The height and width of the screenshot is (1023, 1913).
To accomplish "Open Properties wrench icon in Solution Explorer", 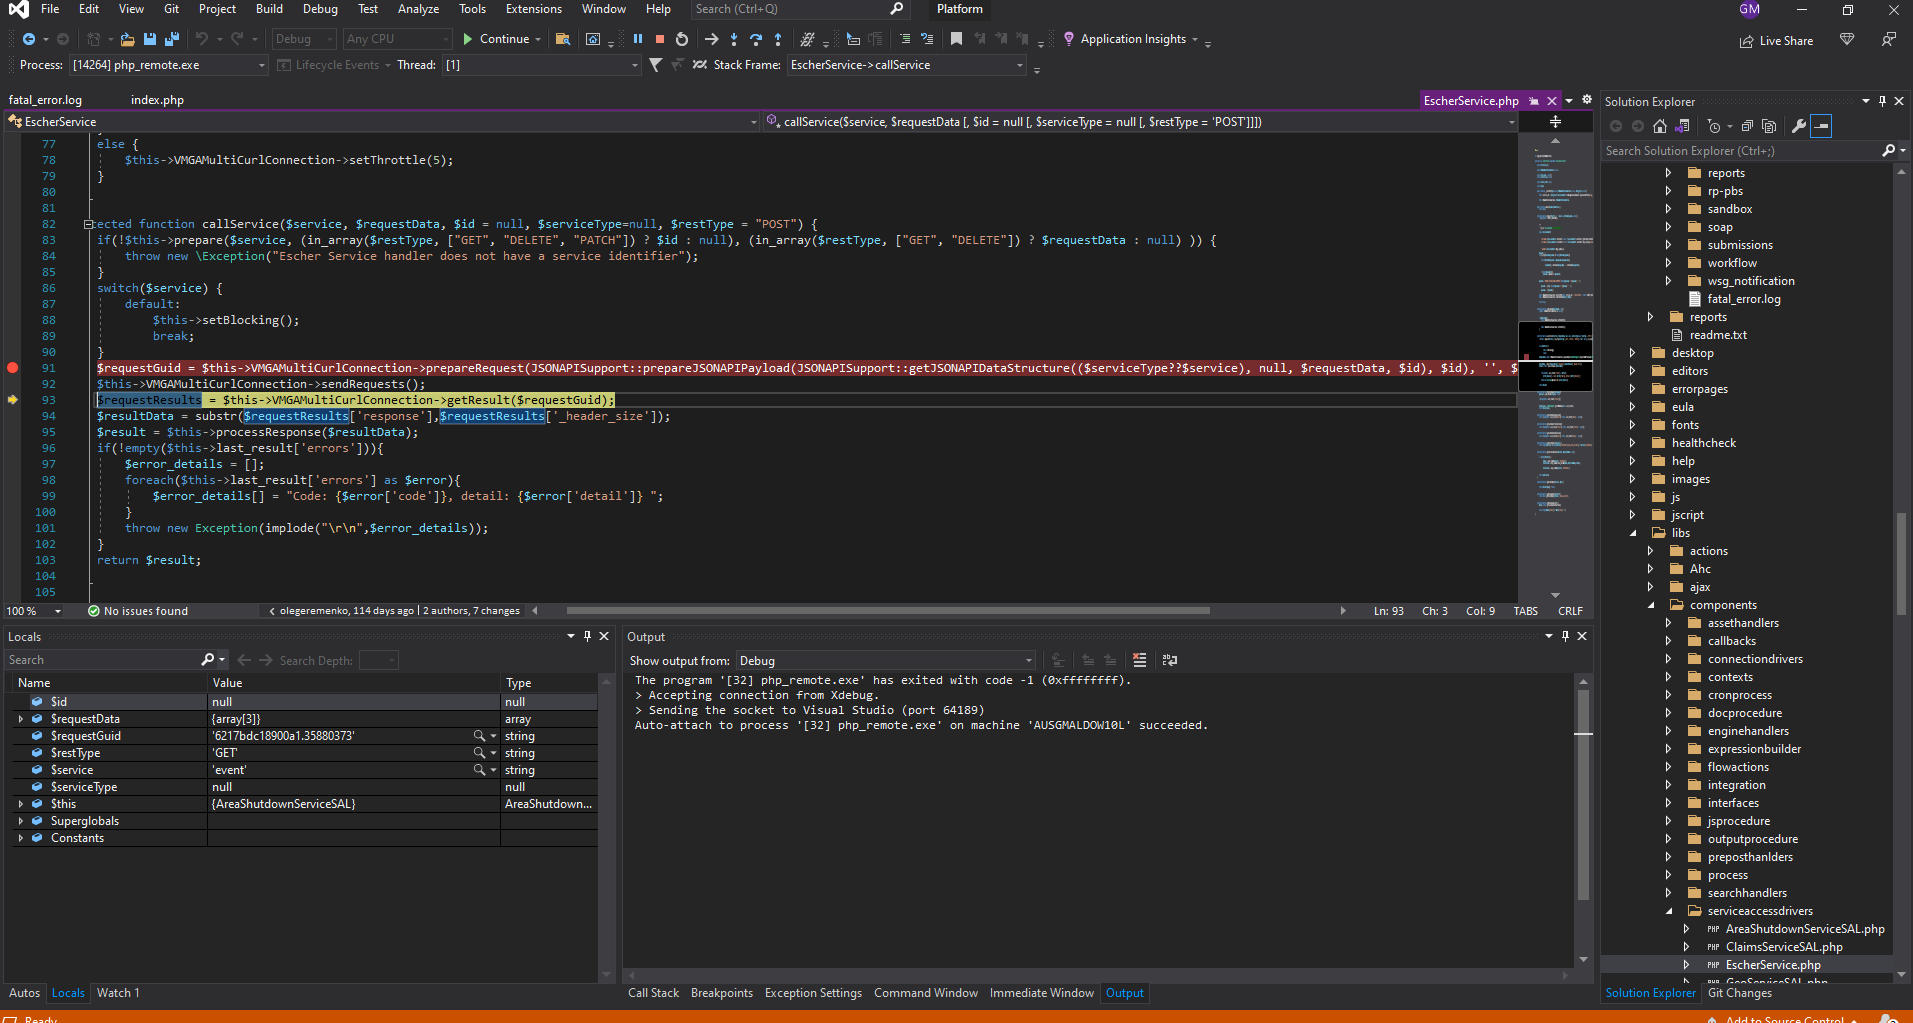I will [x=1798, y=126].
